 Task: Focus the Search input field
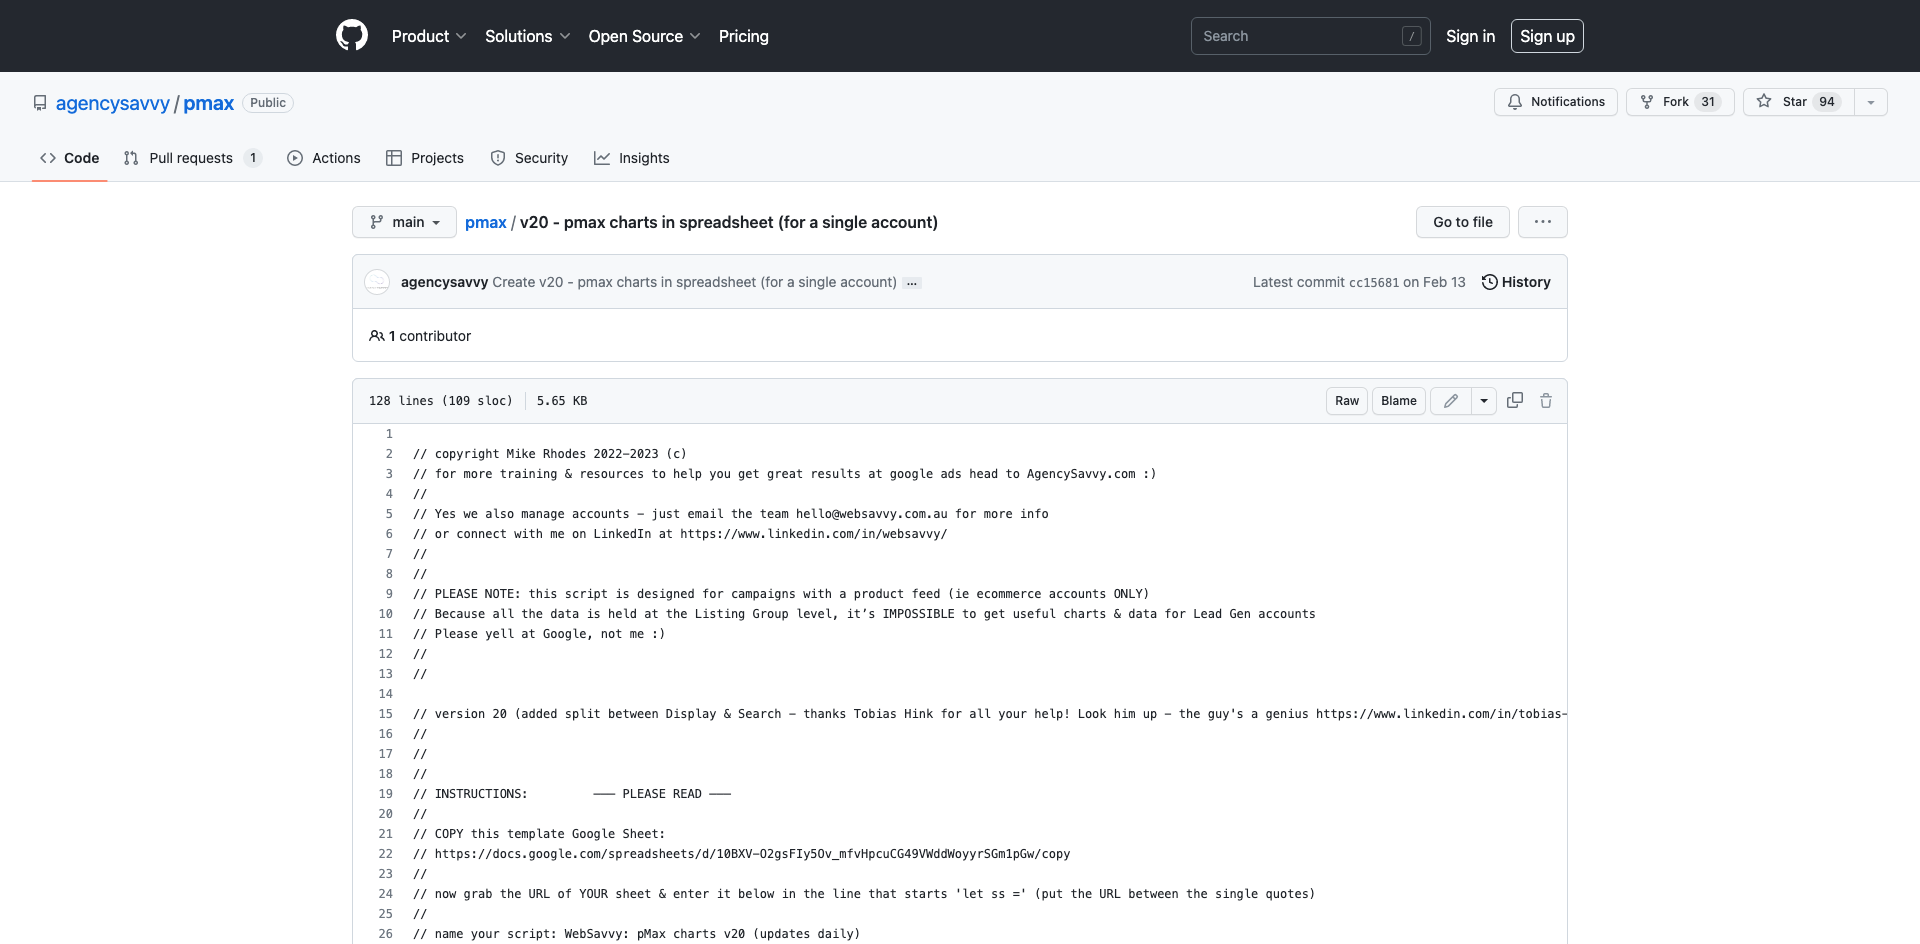[1298, 36]
